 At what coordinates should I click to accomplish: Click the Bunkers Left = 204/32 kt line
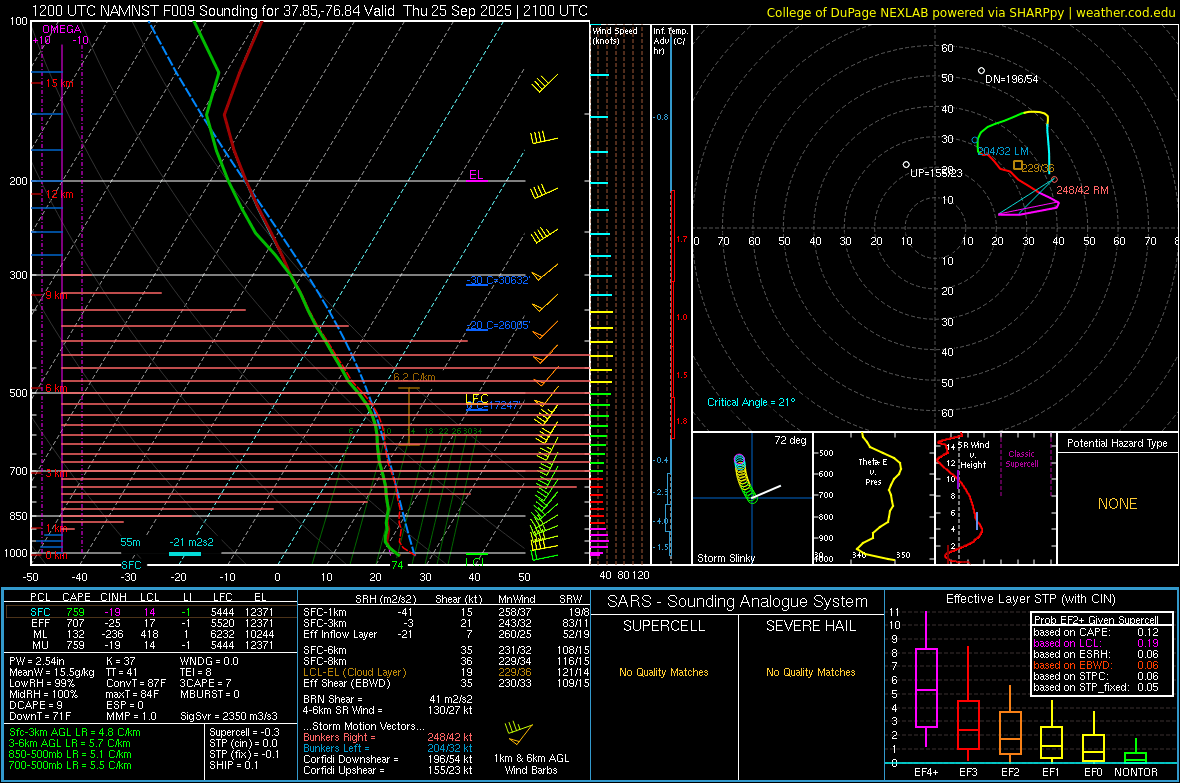point(388,748)
